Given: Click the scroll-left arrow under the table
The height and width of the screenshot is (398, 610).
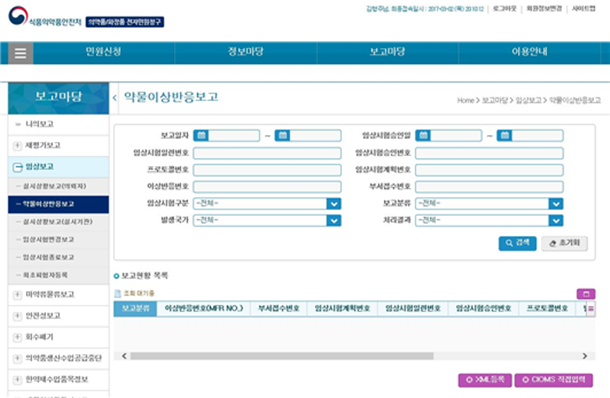Looking at the screenshot, I should 124,356.
